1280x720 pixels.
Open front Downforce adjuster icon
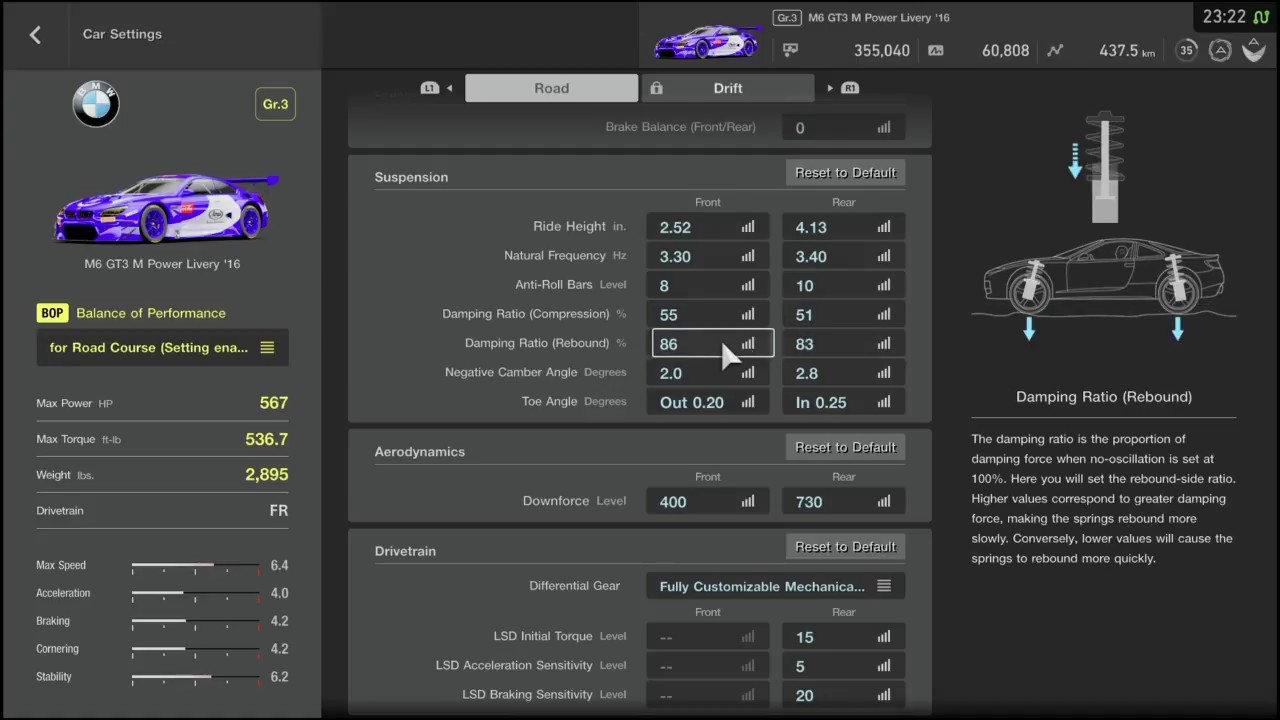[x=748, y=502]
